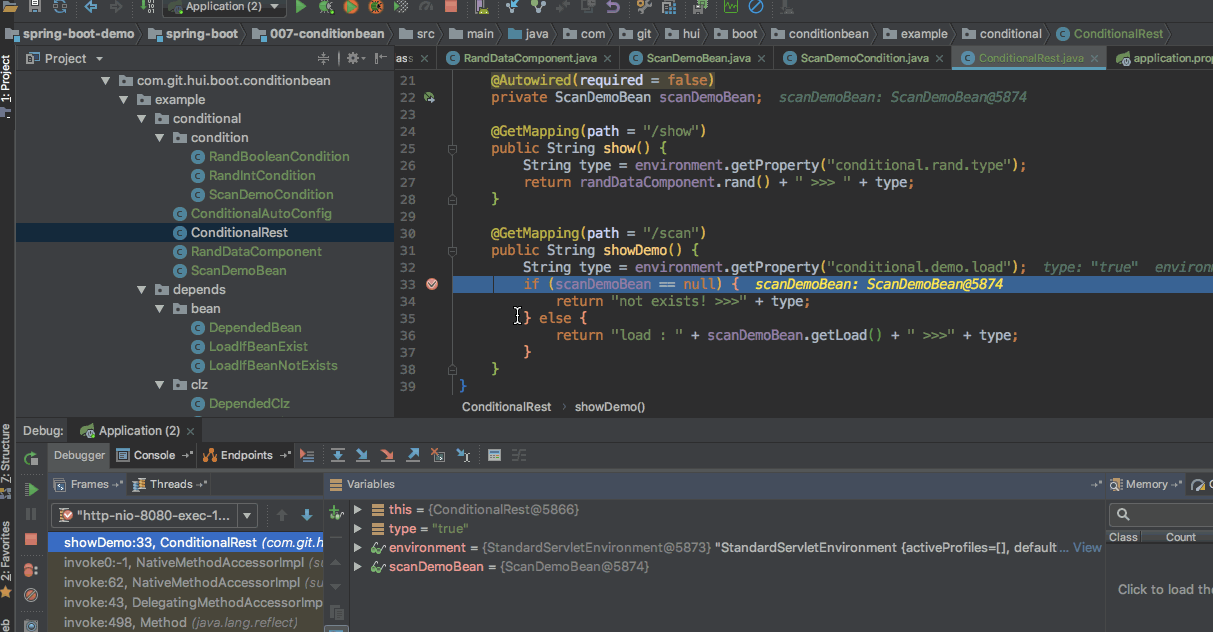Open ScanDemoCondition in the project tree

270,195
